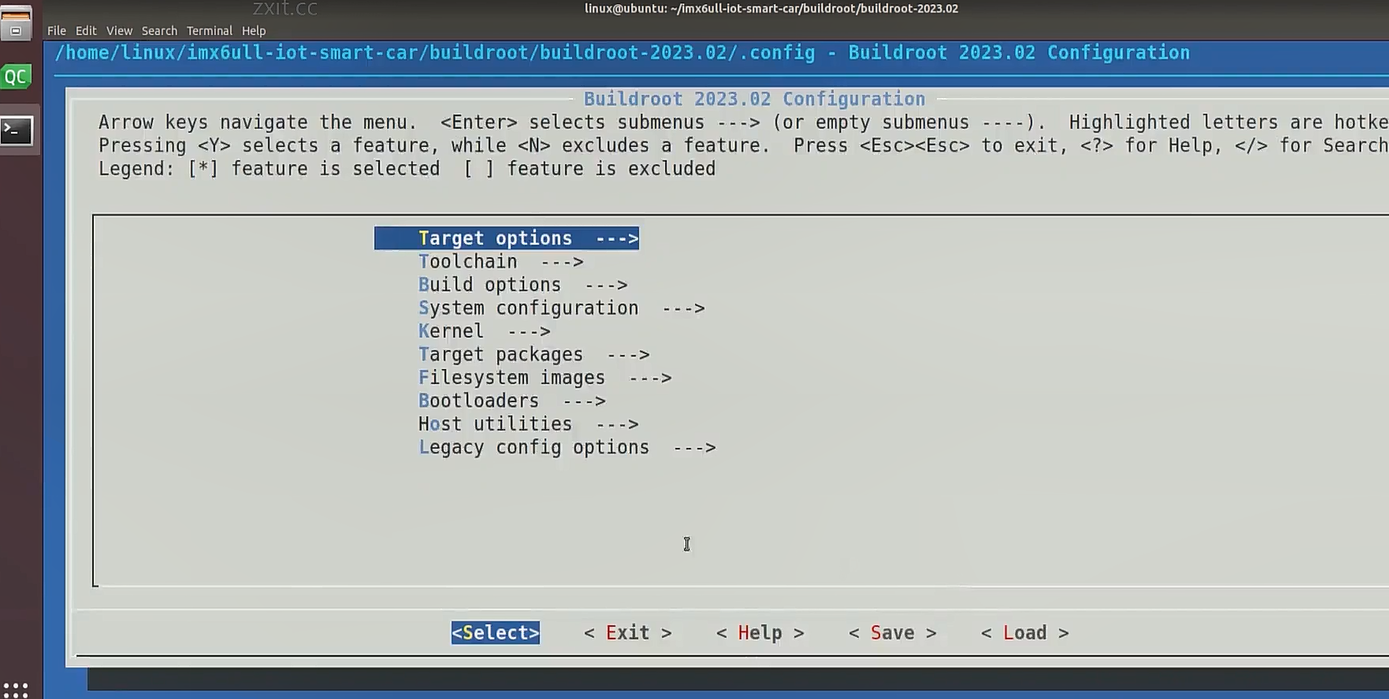This screenshot has width=1389, height=699.
Task: Open the Help menu in menu bar
Action: tap(254, 31)
